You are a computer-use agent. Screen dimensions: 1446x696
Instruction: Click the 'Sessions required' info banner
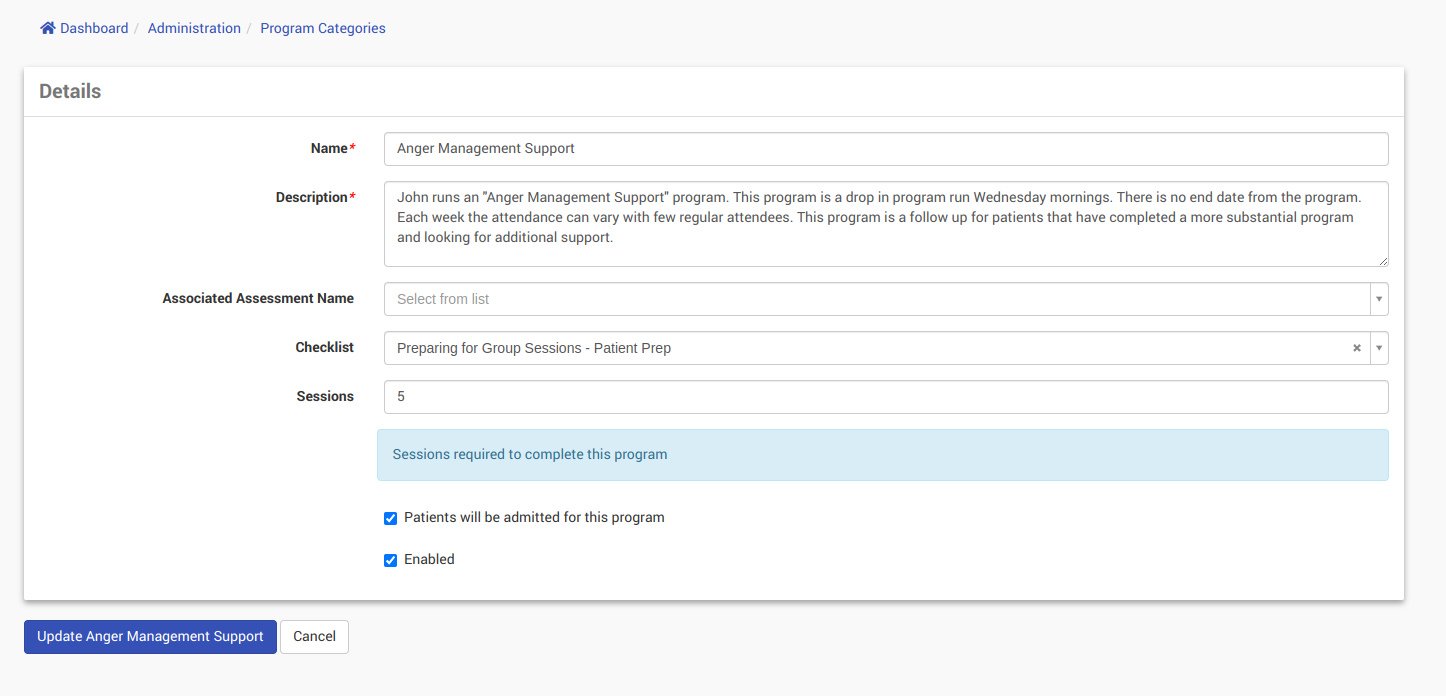point(882,455)
